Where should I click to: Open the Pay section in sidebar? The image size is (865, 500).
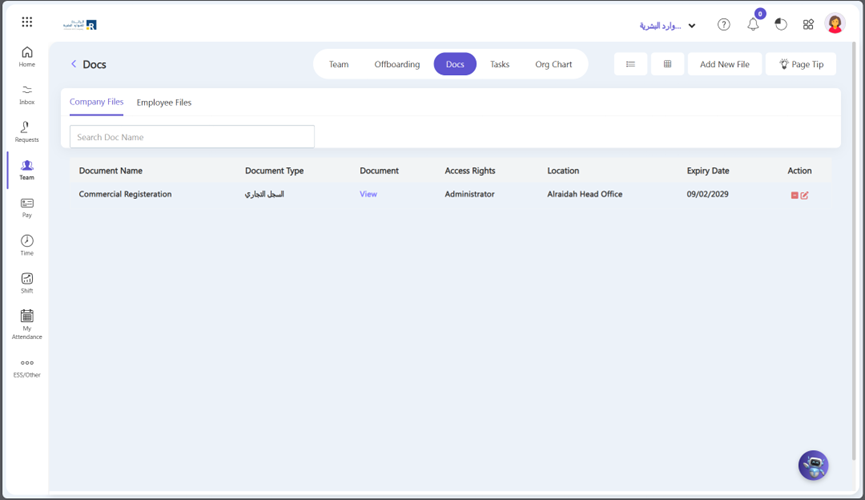27,207
